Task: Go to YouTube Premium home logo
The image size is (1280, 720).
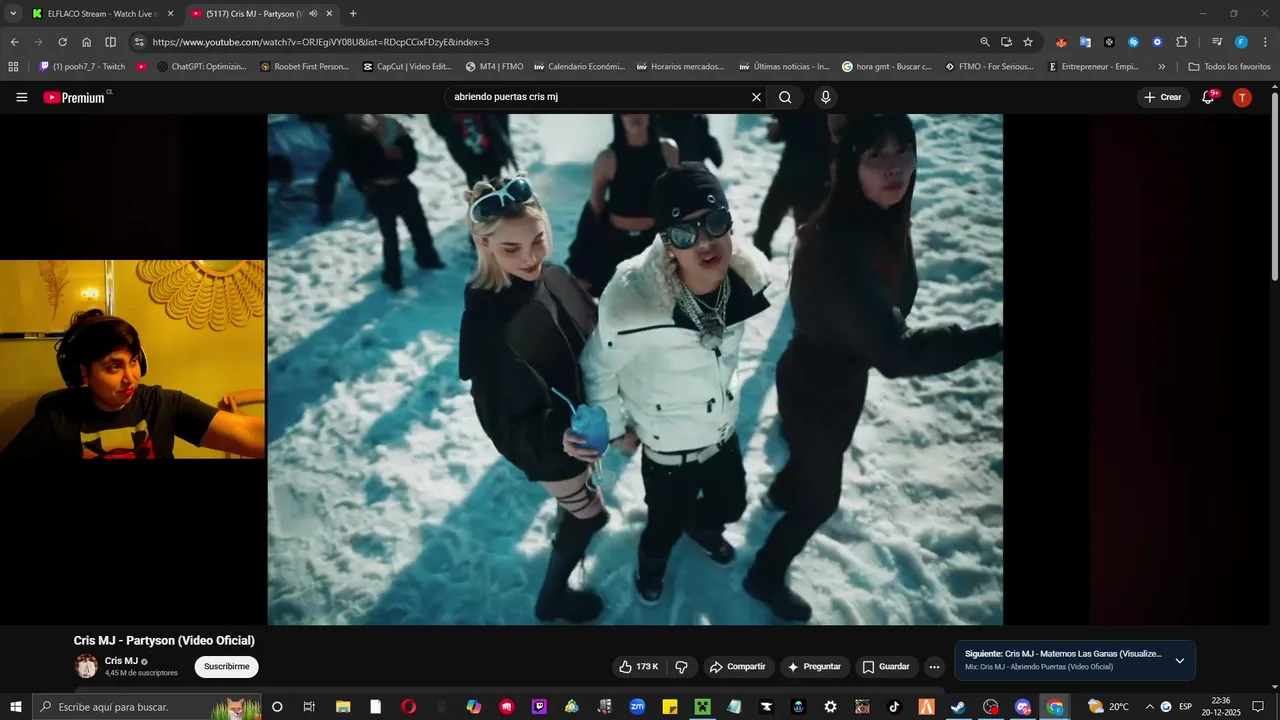Action: (74, 97)
